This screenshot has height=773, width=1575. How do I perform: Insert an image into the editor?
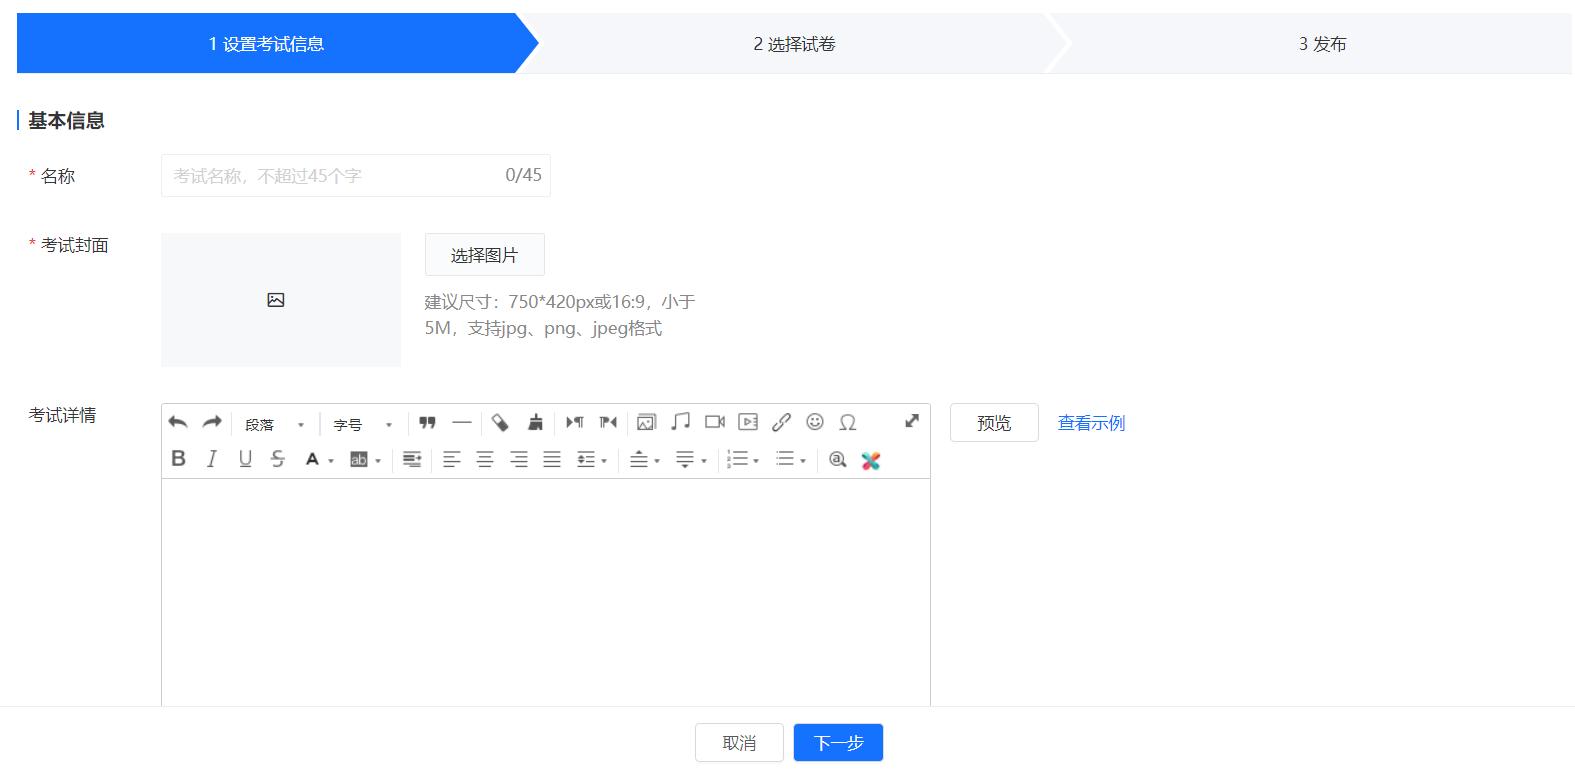tap(647, 422)
